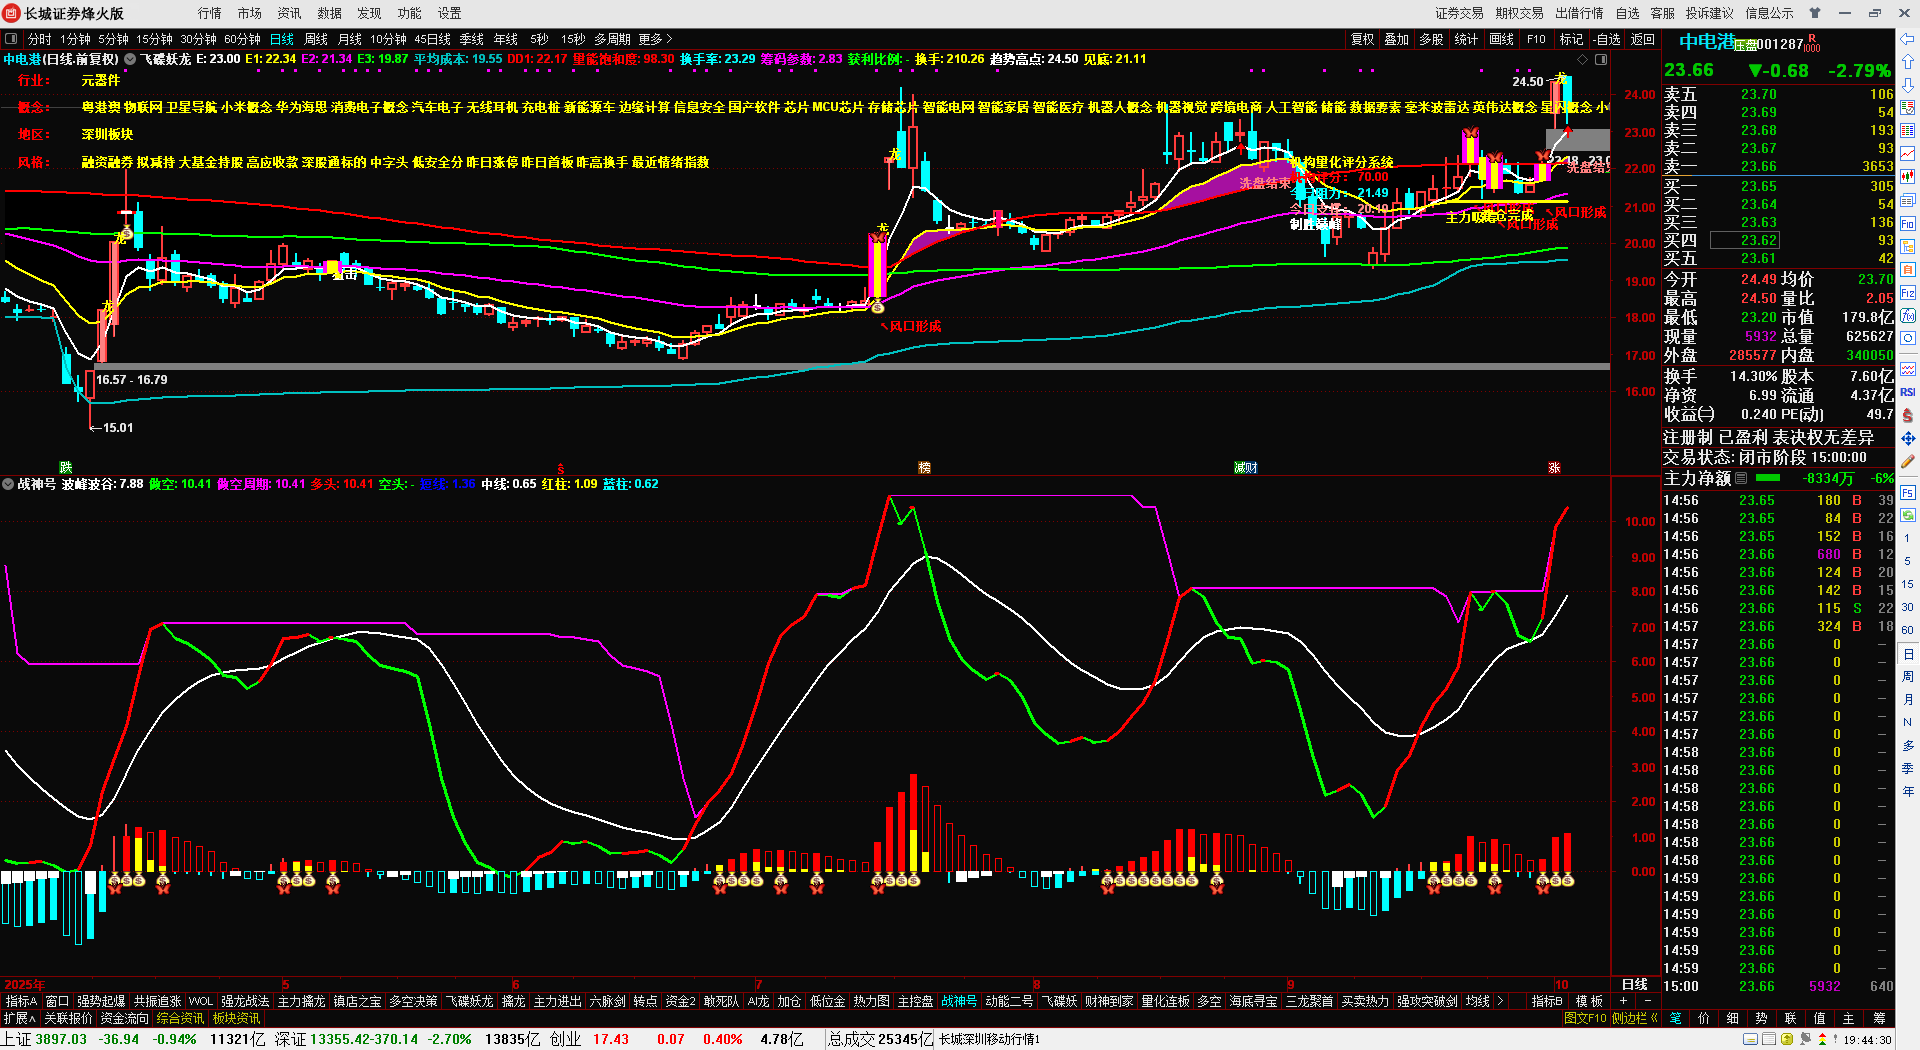Click the 15.01 low price marker

pos(117,428)
